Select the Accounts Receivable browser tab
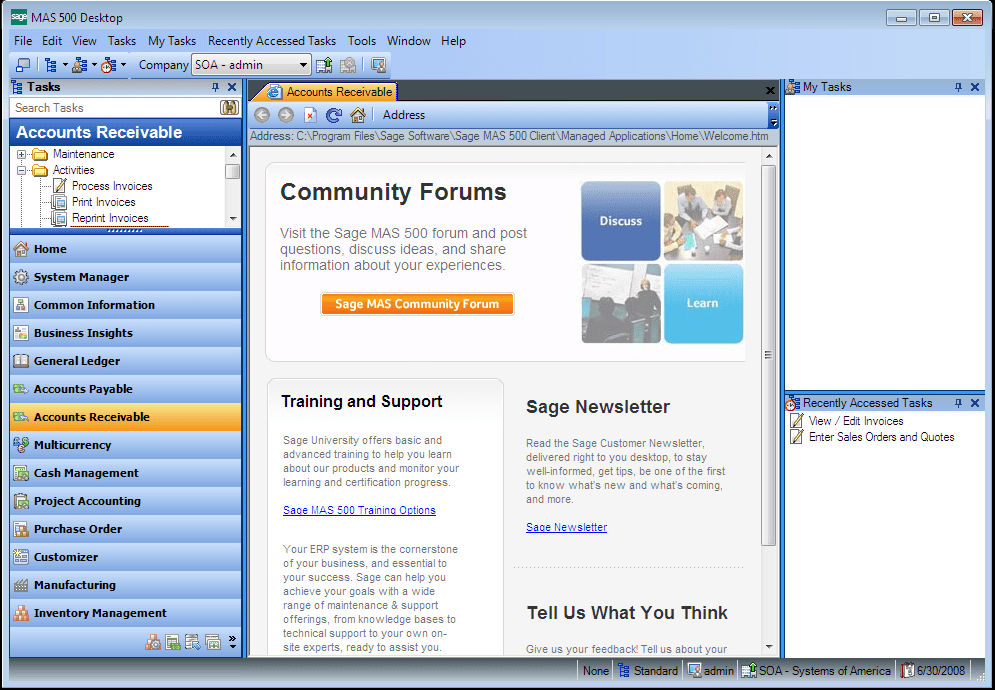Image resolution: width=995 pixels, height=690 pixels. [x=325, y=91]
